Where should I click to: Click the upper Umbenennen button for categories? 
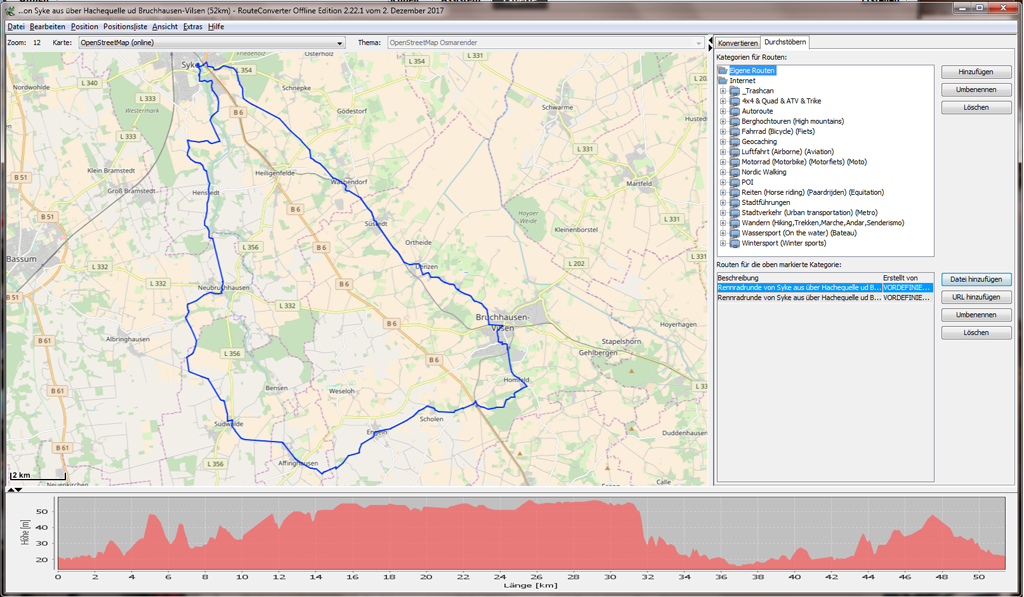point(976,89)
